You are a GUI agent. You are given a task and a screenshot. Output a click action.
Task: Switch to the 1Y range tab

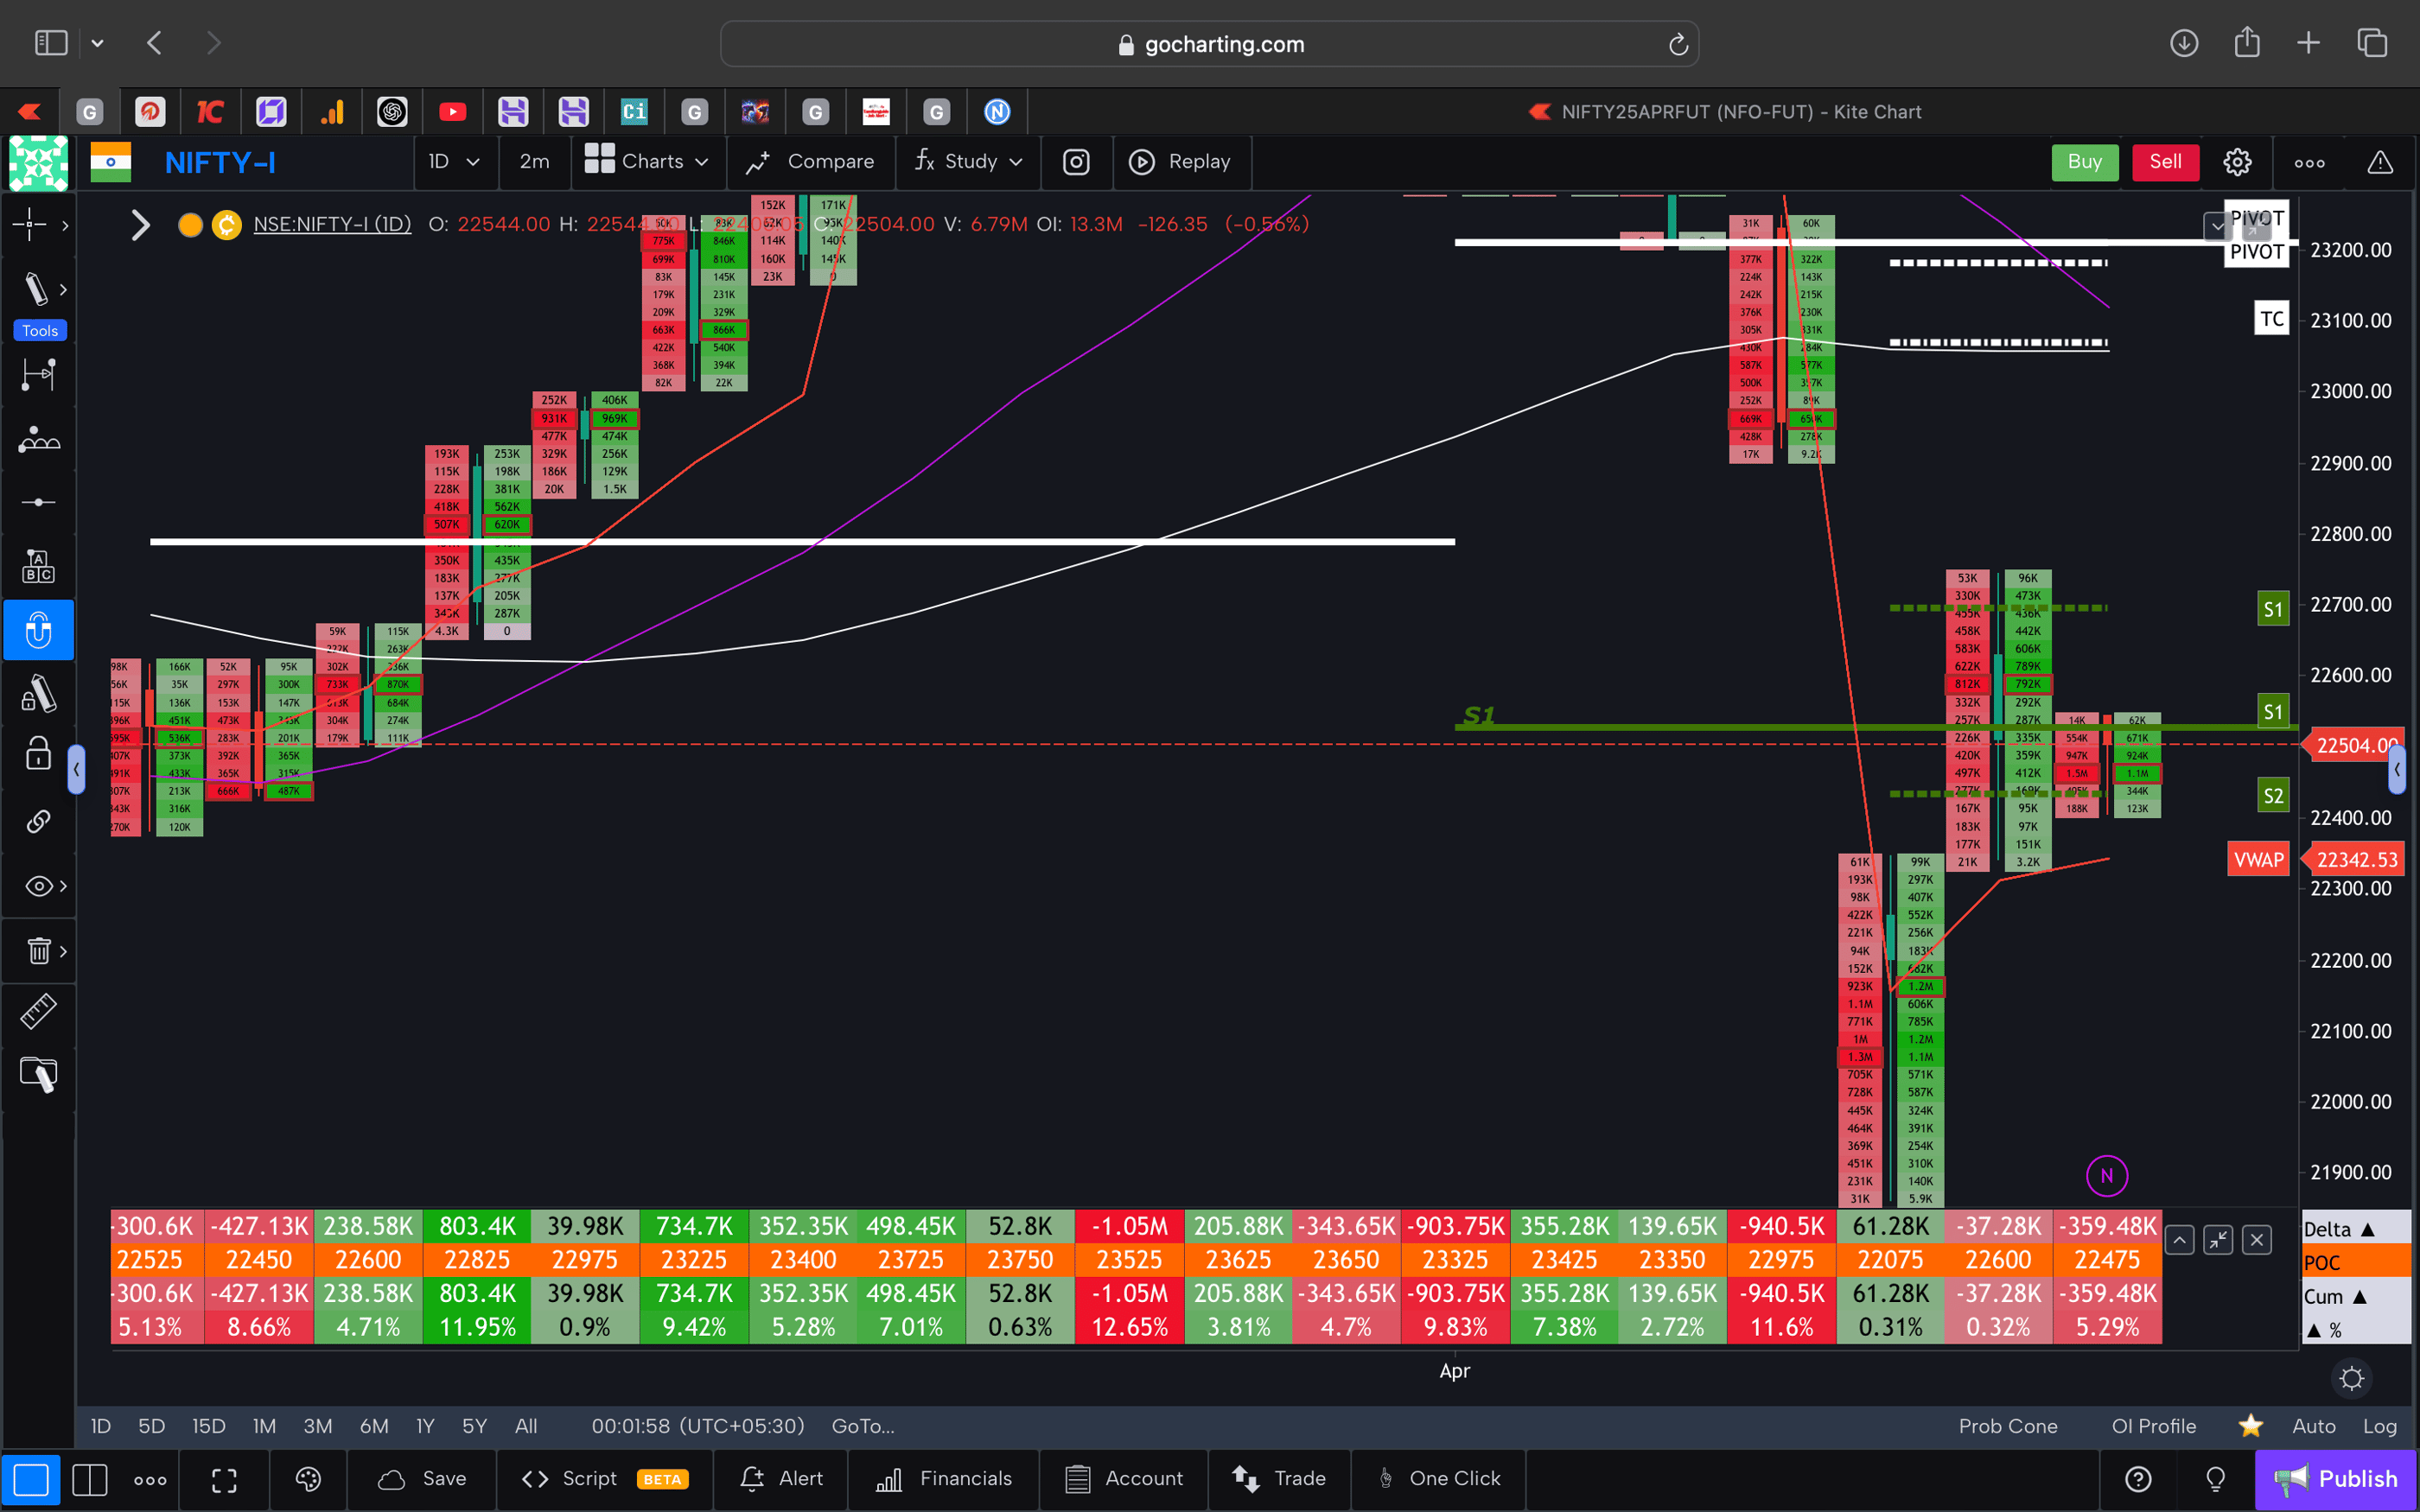tap(424, 1426)
